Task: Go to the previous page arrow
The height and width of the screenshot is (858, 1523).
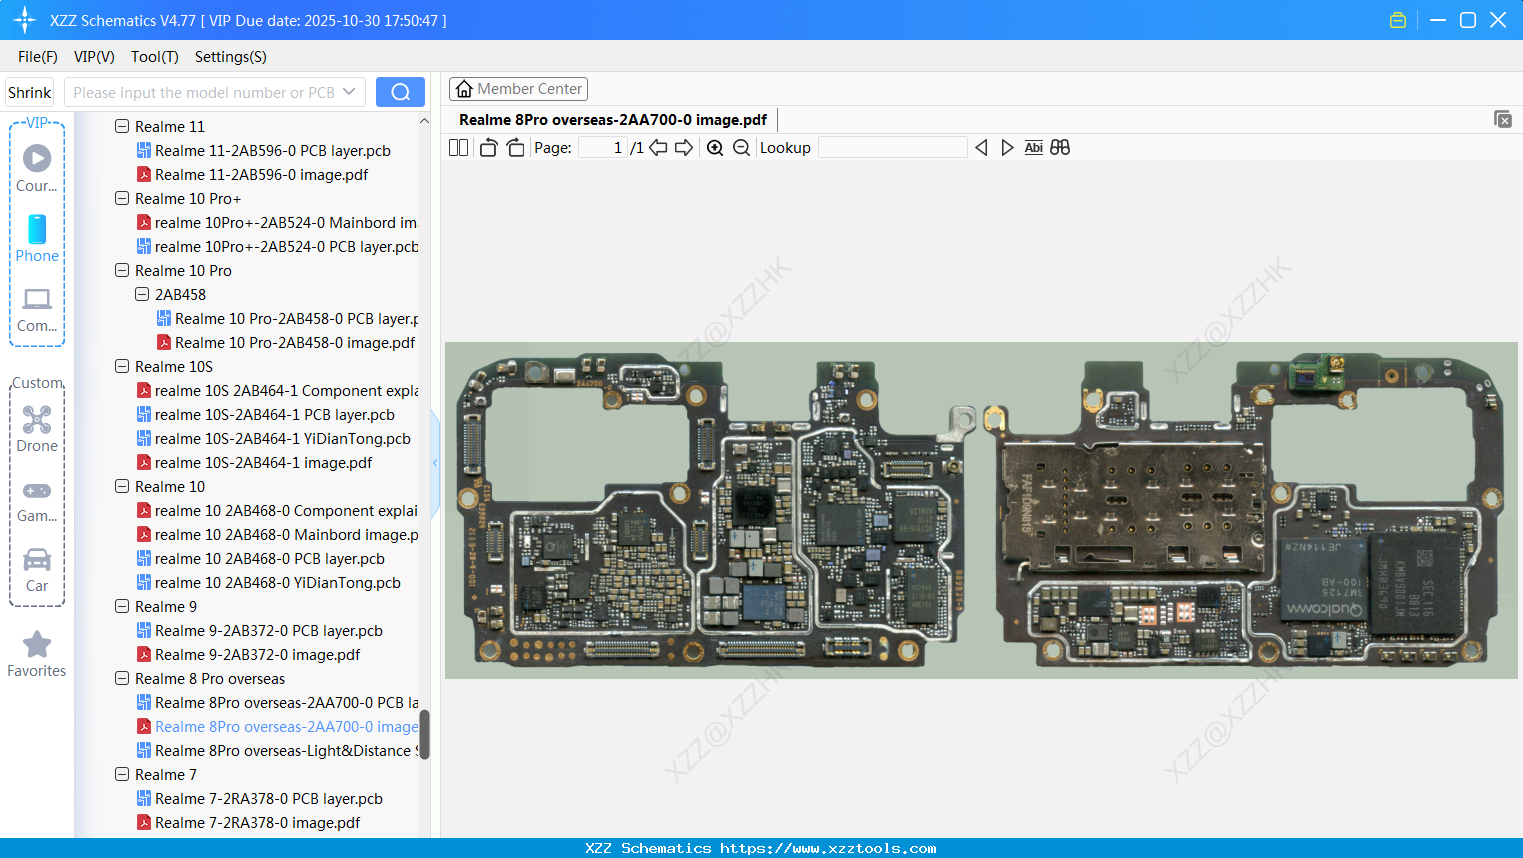Action: (658, 148)
